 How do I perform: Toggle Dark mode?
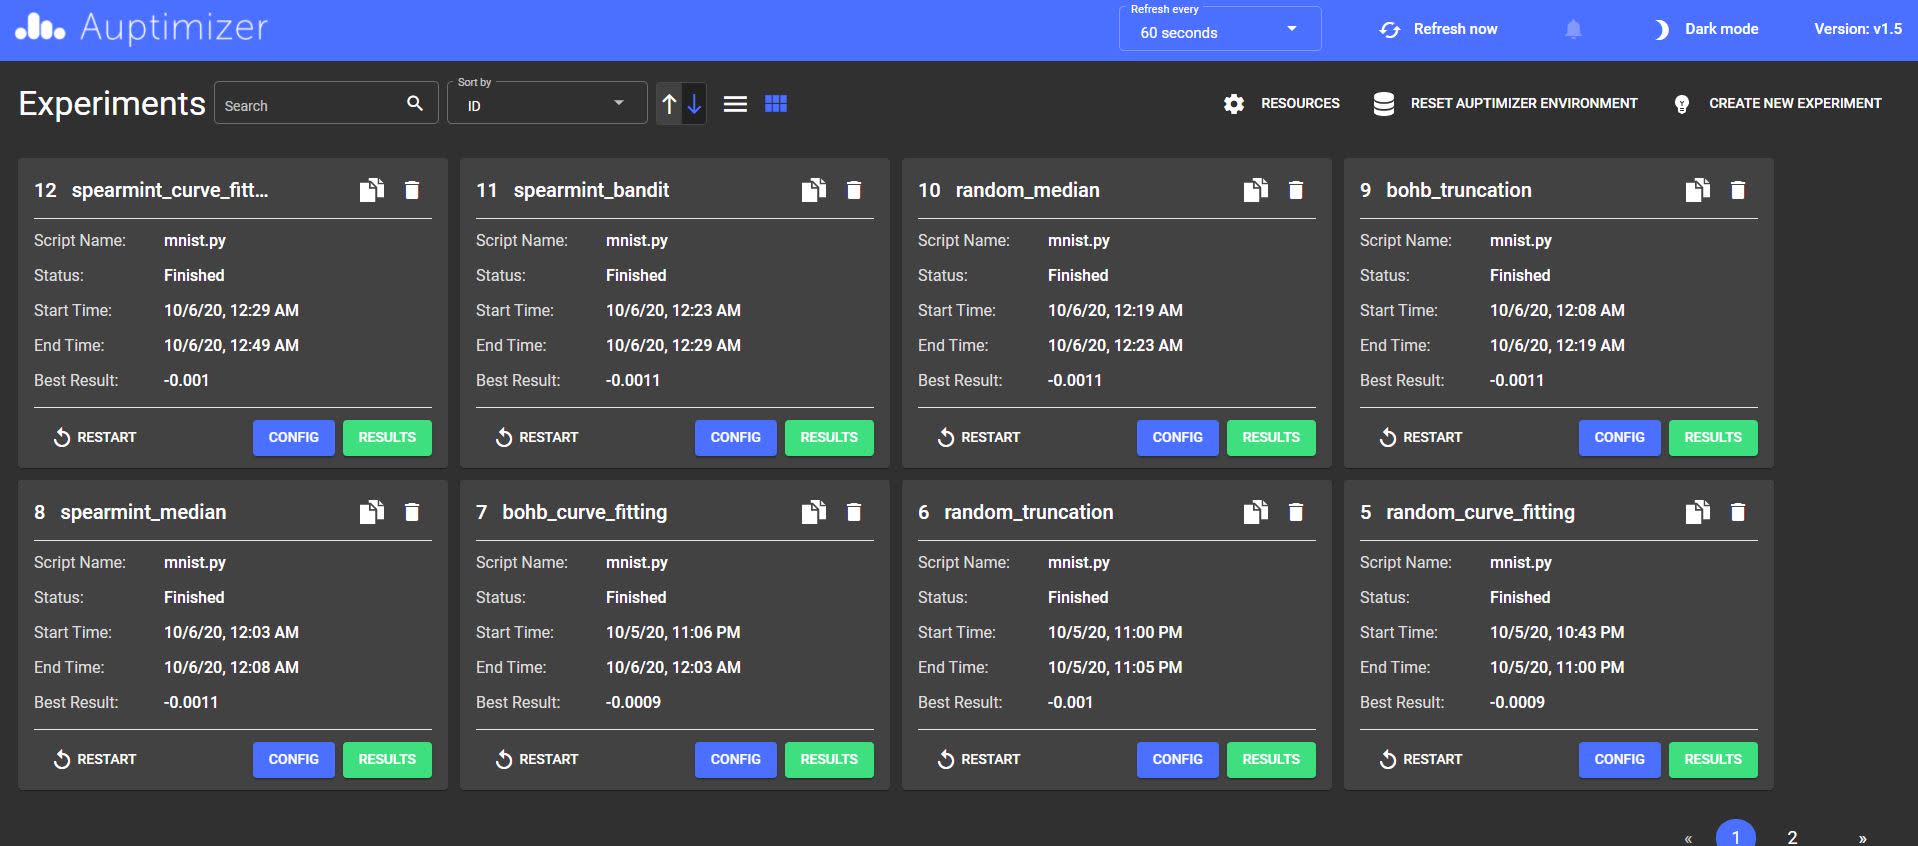click(1707, 29)
